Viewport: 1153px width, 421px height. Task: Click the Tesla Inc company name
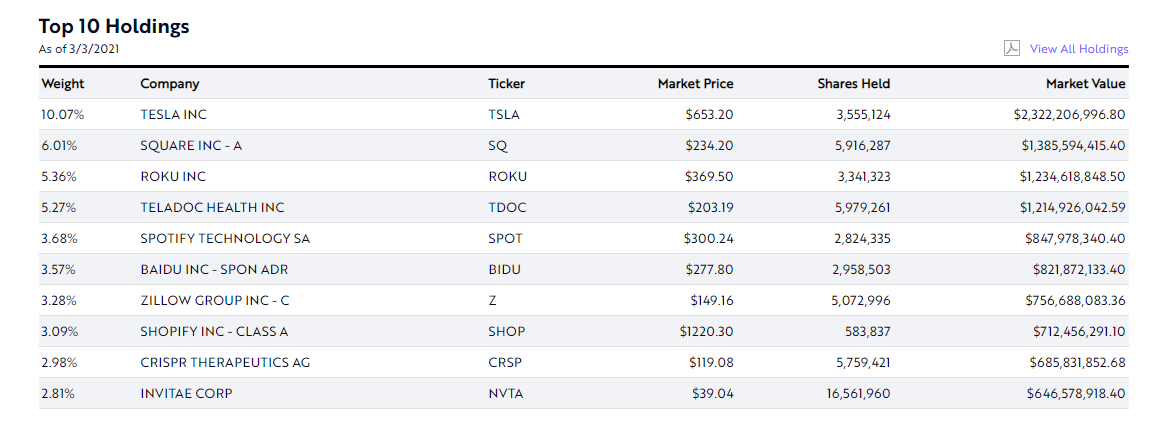point(173,115)
